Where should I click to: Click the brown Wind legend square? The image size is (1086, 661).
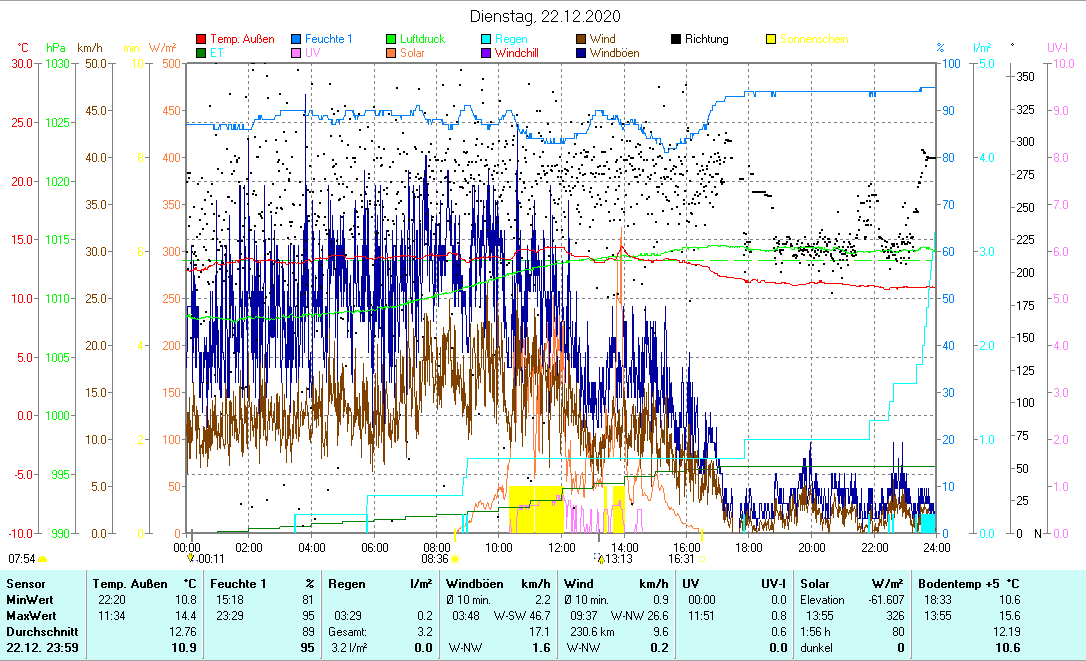click(x=581, y=39)
